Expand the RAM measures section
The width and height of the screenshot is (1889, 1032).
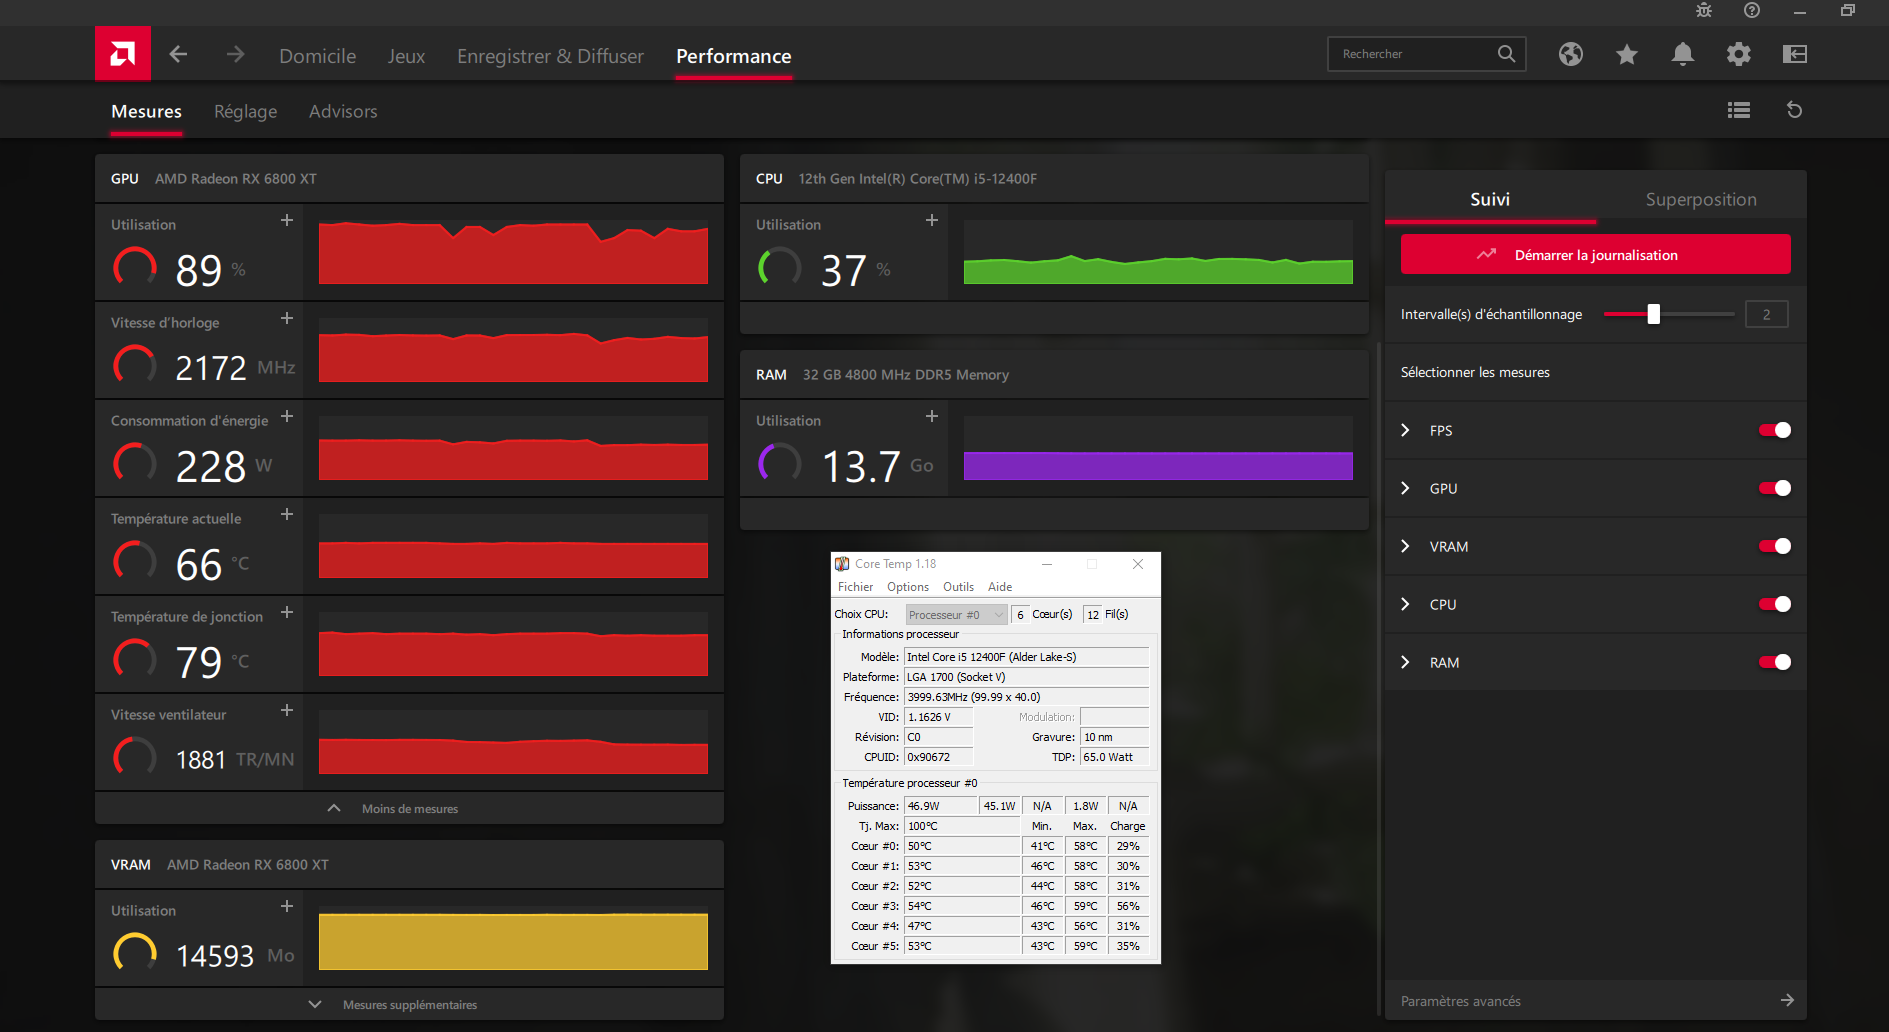click(x=1405, y=662)
